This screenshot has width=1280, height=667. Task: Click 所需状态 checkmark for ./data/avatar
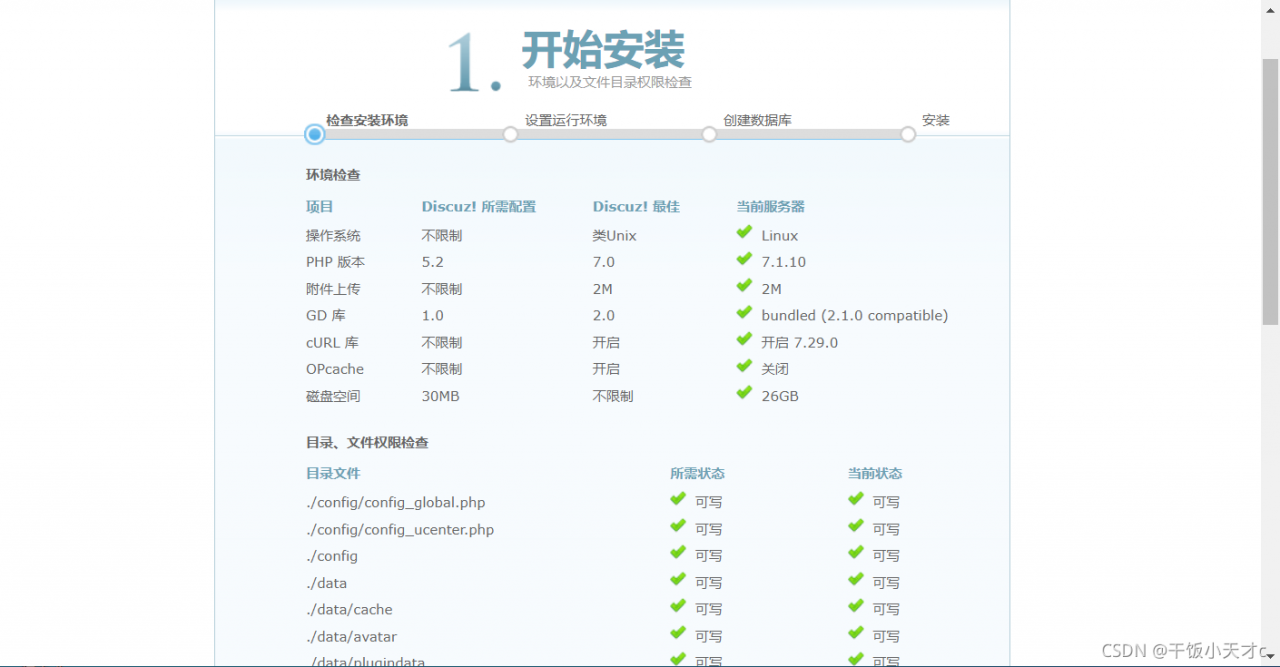678,633
